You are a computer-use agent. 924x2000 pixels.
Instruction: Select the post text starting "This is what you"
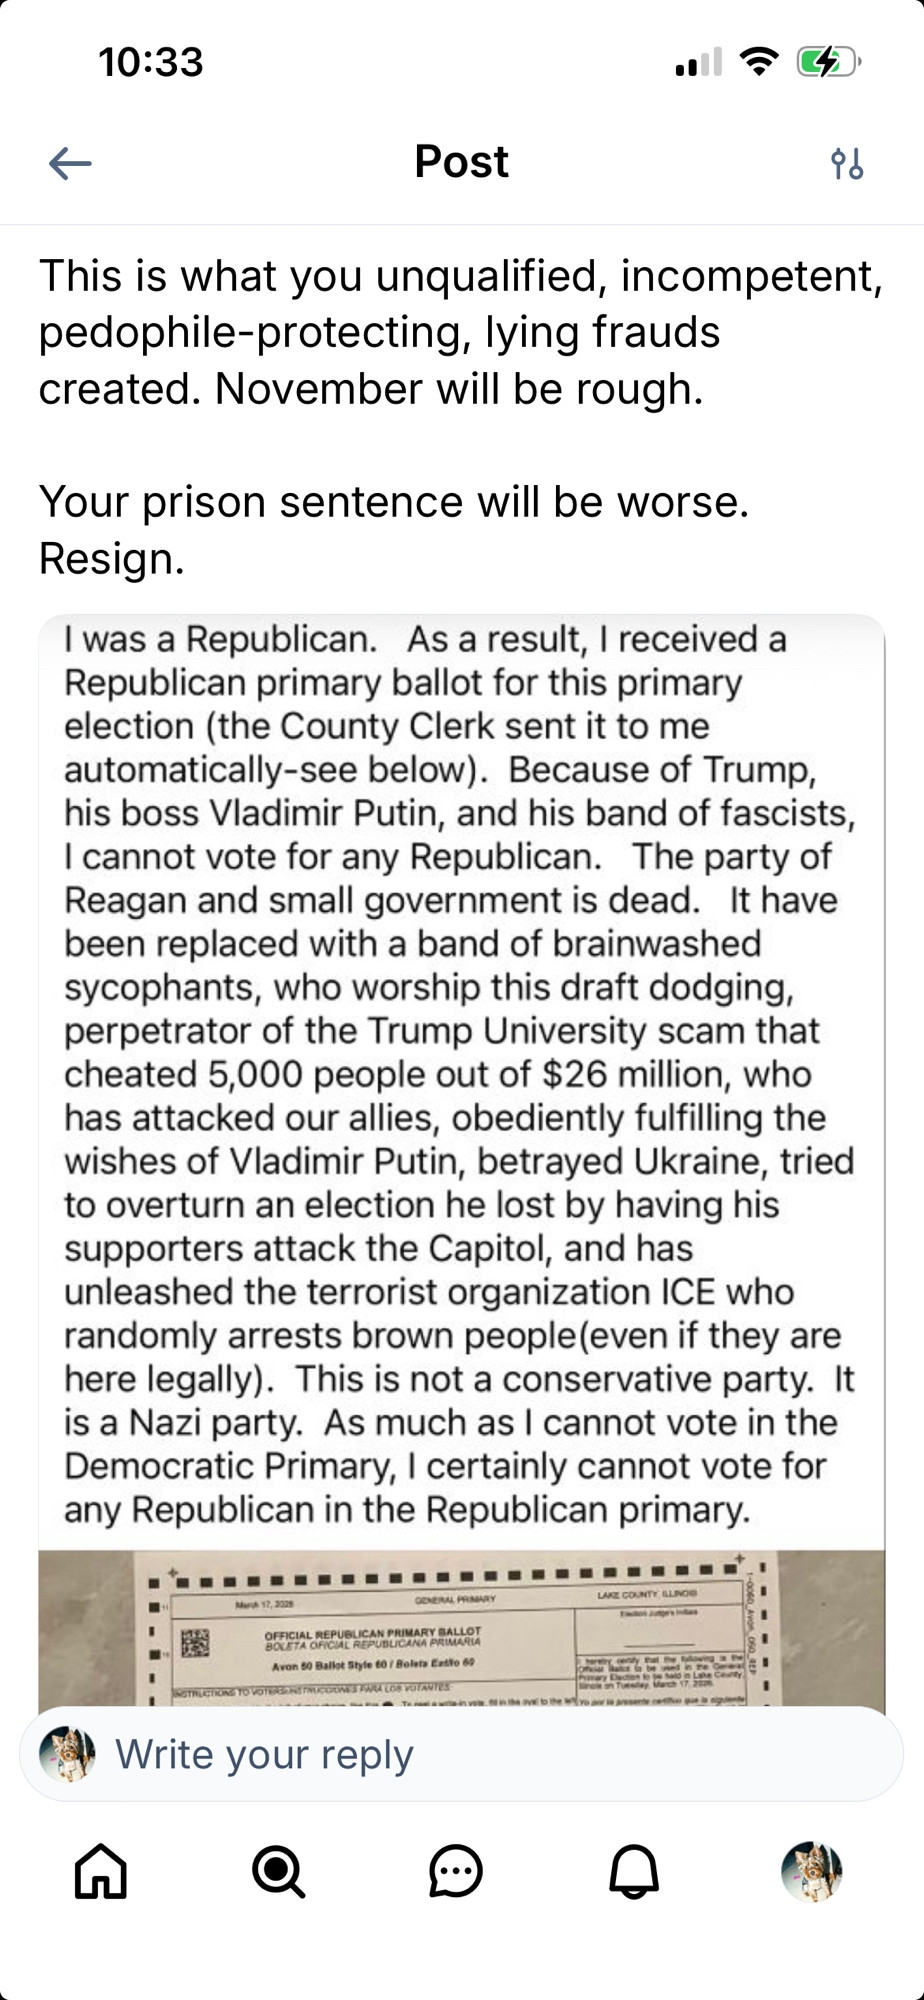pos(461,332)
